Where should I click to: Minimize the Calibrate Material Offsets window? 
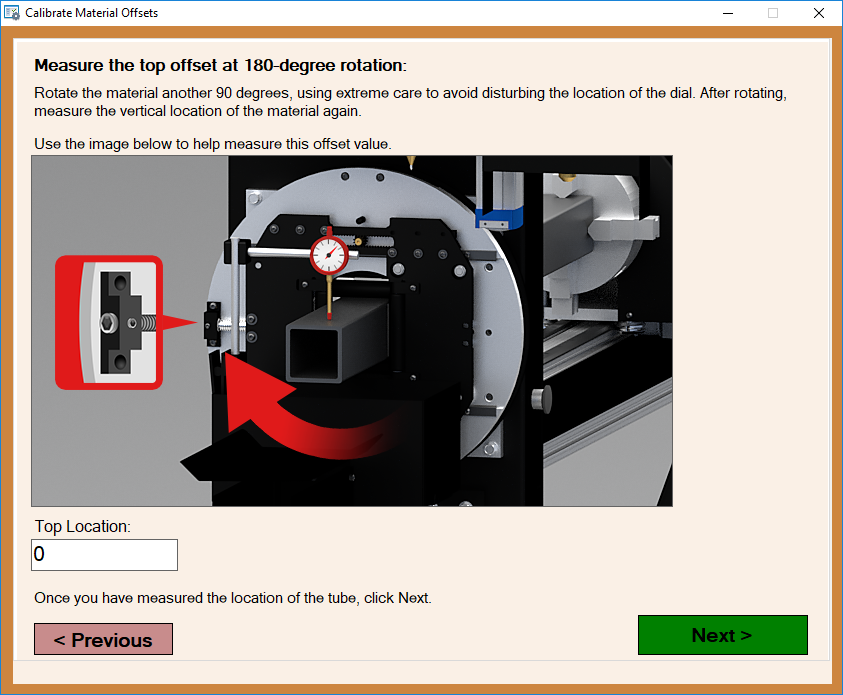(728, 13)
